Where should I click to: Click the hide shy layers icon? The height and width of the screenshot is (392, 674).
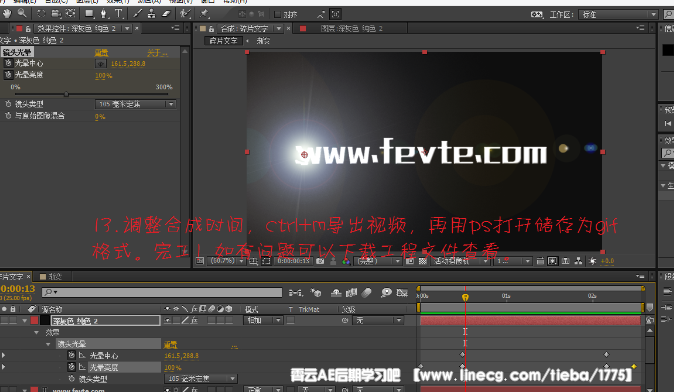336,293
